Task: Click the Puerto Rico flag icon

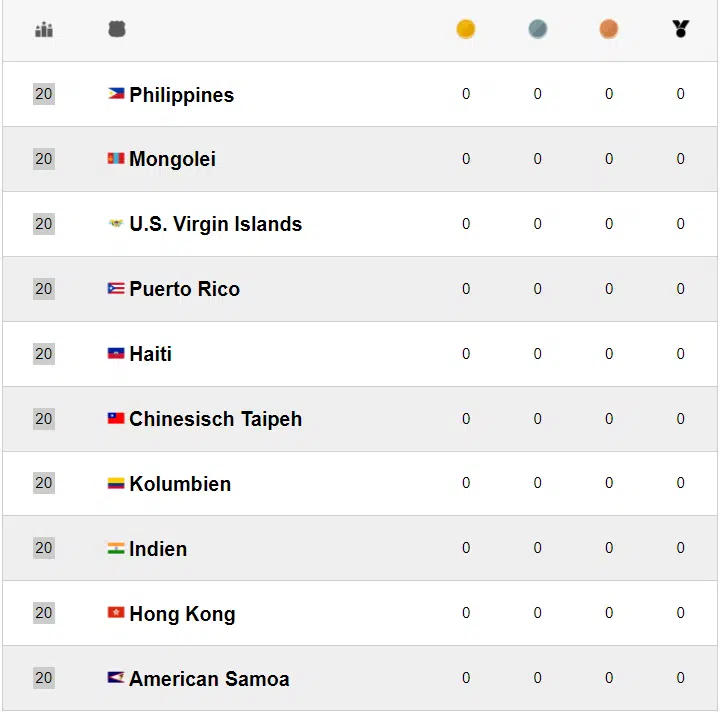Action: (116, 288)
